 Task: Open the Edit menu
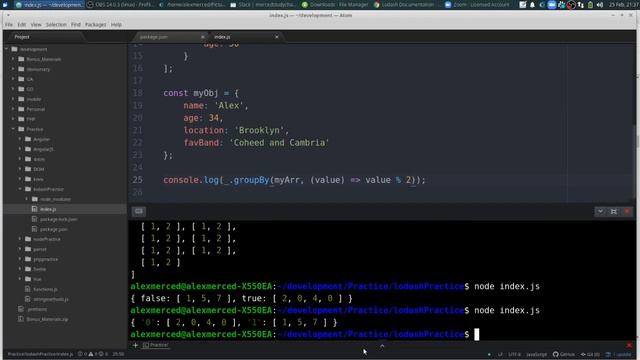[x=22, y=24]
